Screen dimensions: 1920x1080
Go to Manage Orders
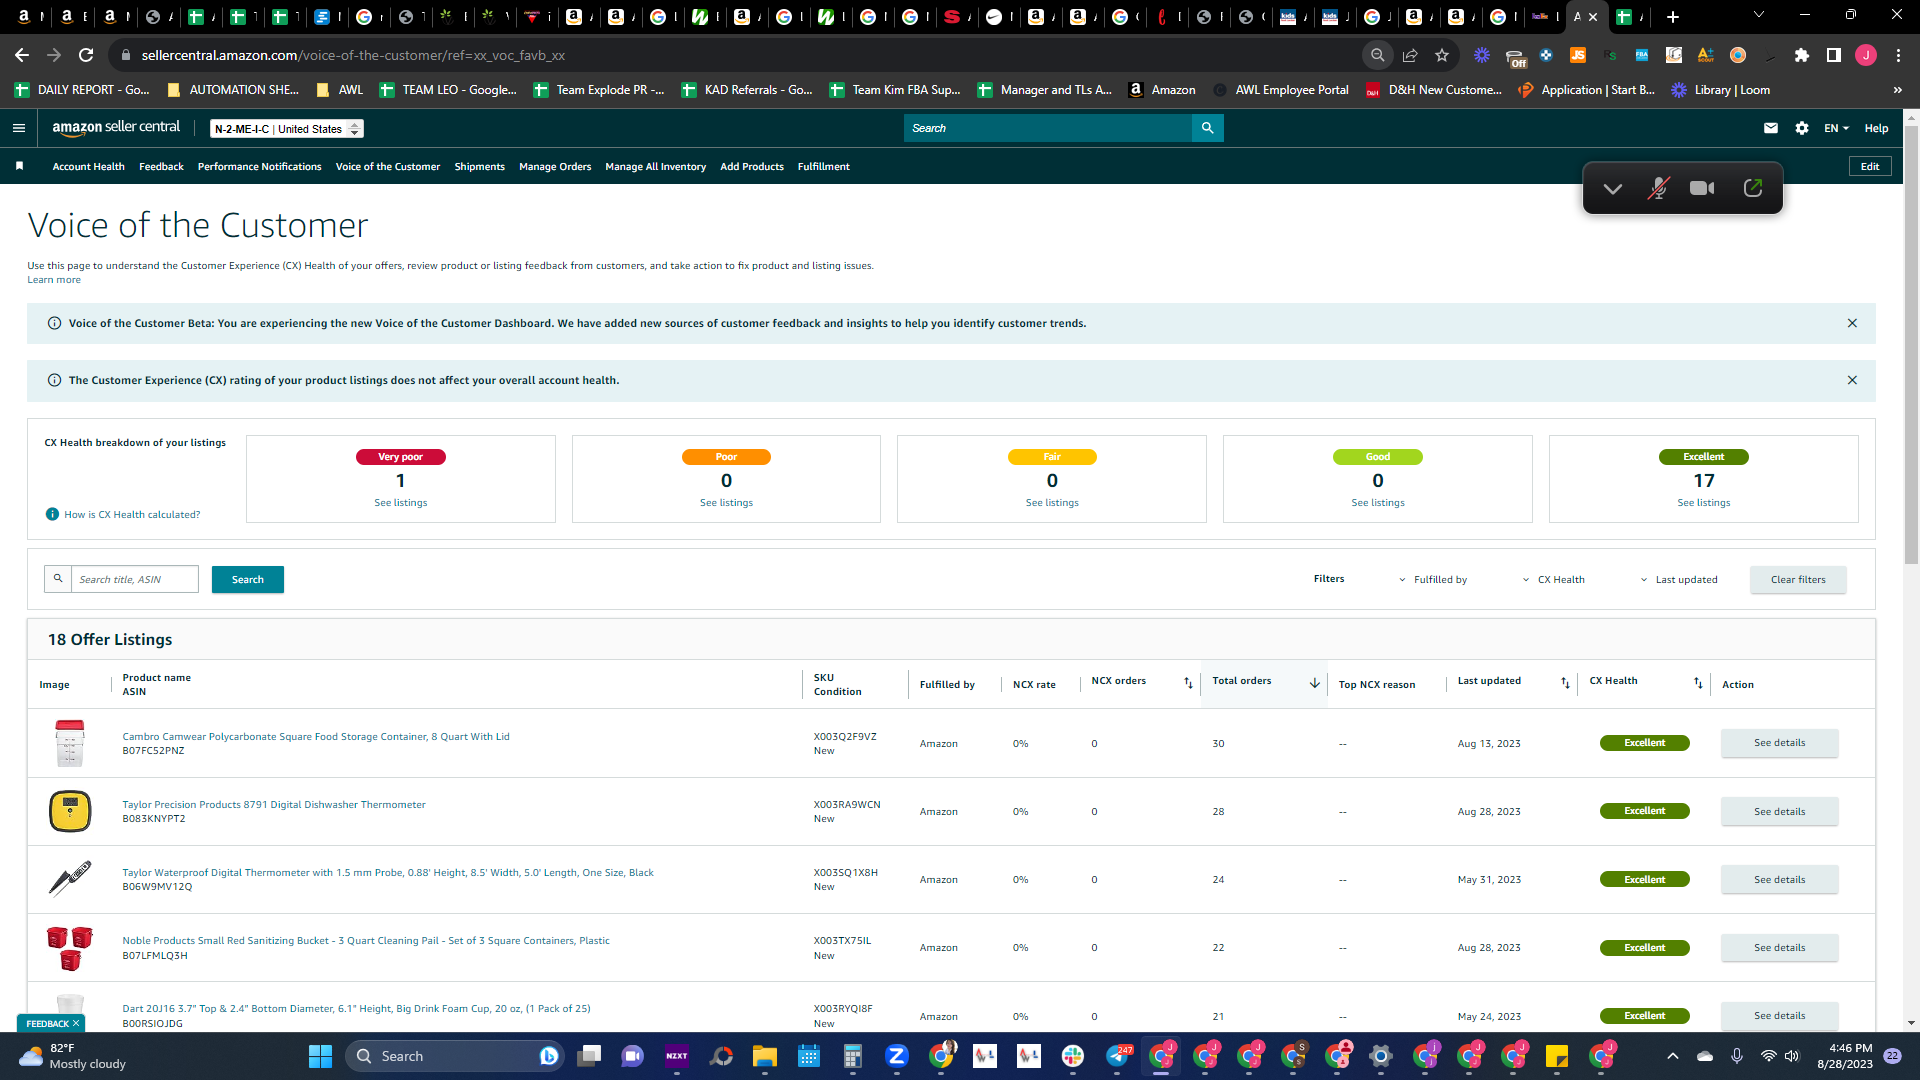point(555,167)
